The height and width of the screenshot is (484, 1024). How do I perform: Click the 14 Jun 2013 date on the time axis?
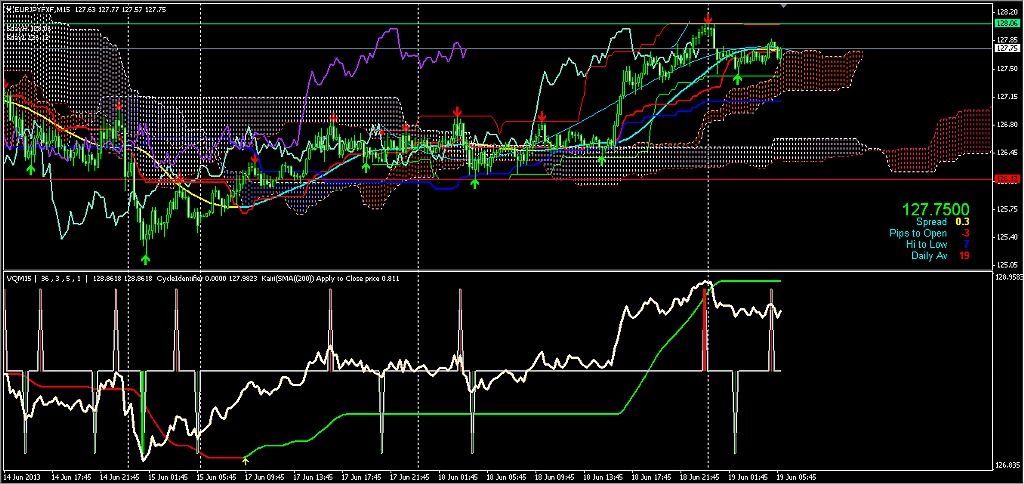tap(23, 478)
